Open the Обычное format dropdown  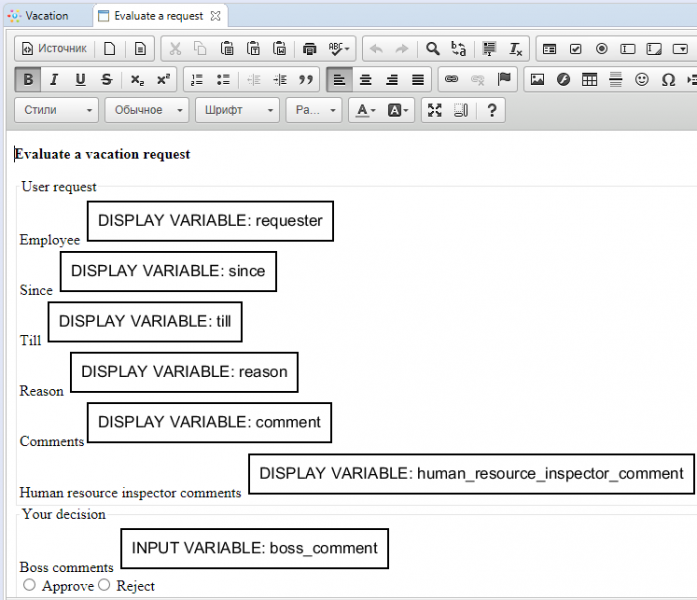coord(146,111)
